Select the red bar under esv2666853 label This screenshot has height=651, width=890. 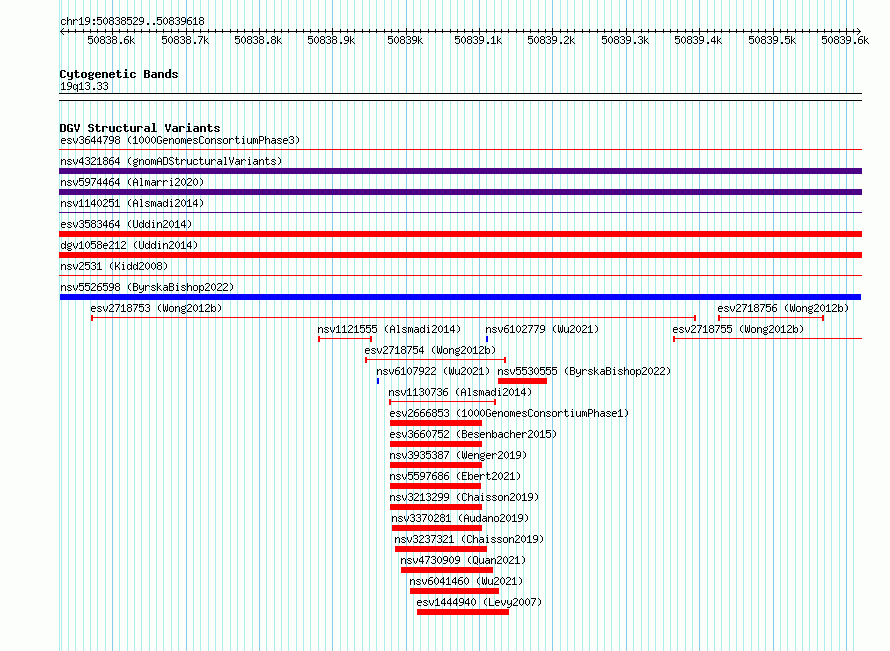(x=436, y=423)
